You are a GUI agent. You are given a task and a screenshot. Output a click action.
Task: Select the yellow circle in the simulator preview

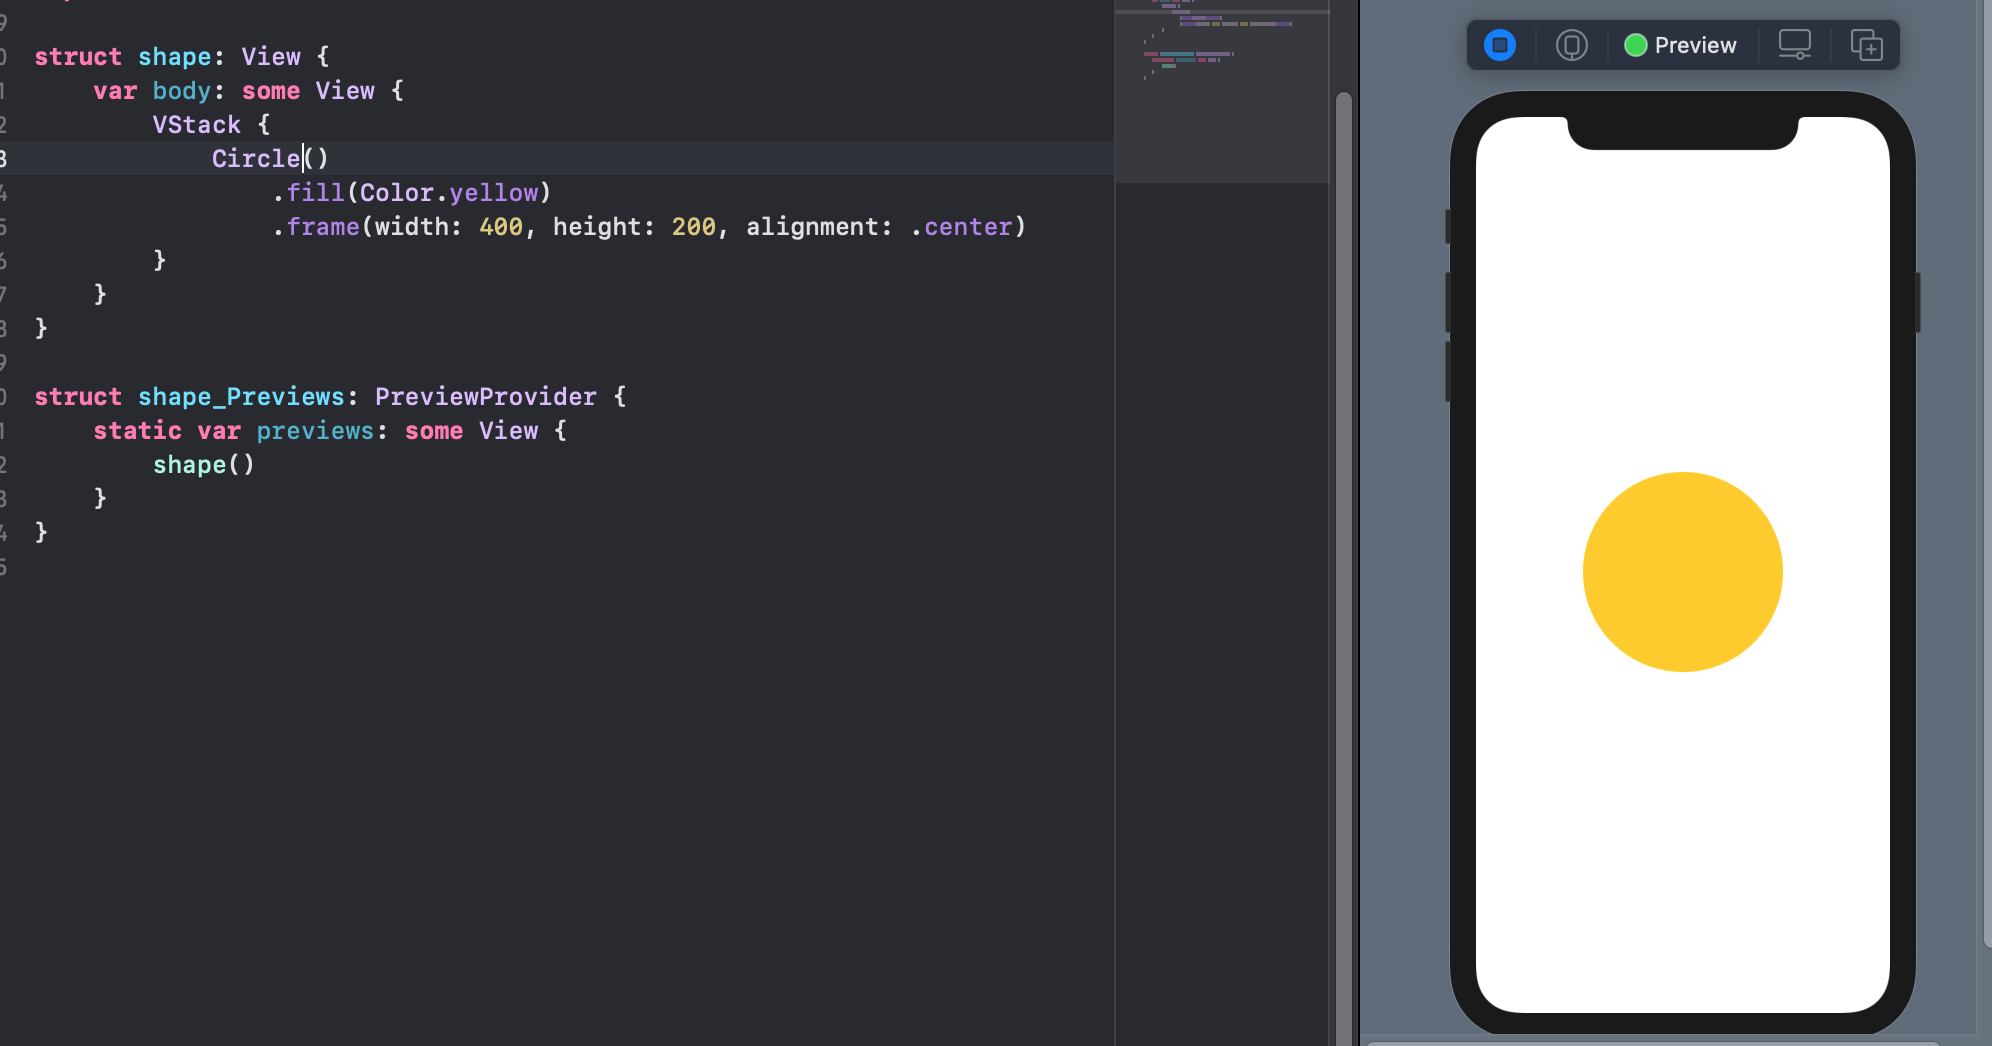1681,570
